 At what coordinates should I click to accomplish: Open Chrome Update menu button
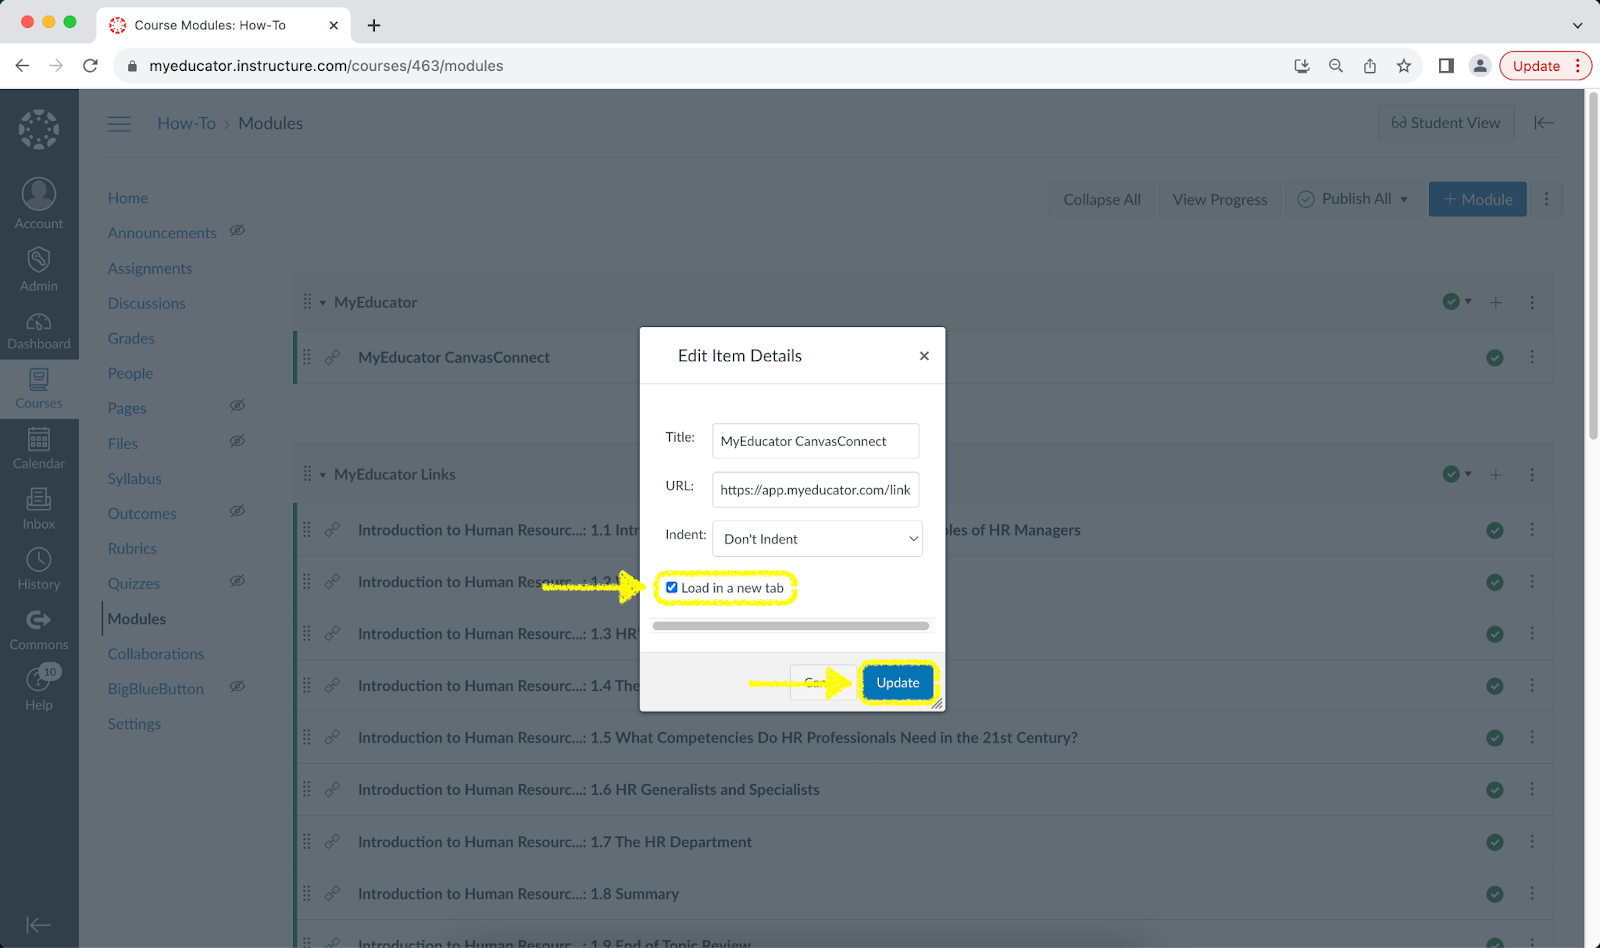(1545, 66)
